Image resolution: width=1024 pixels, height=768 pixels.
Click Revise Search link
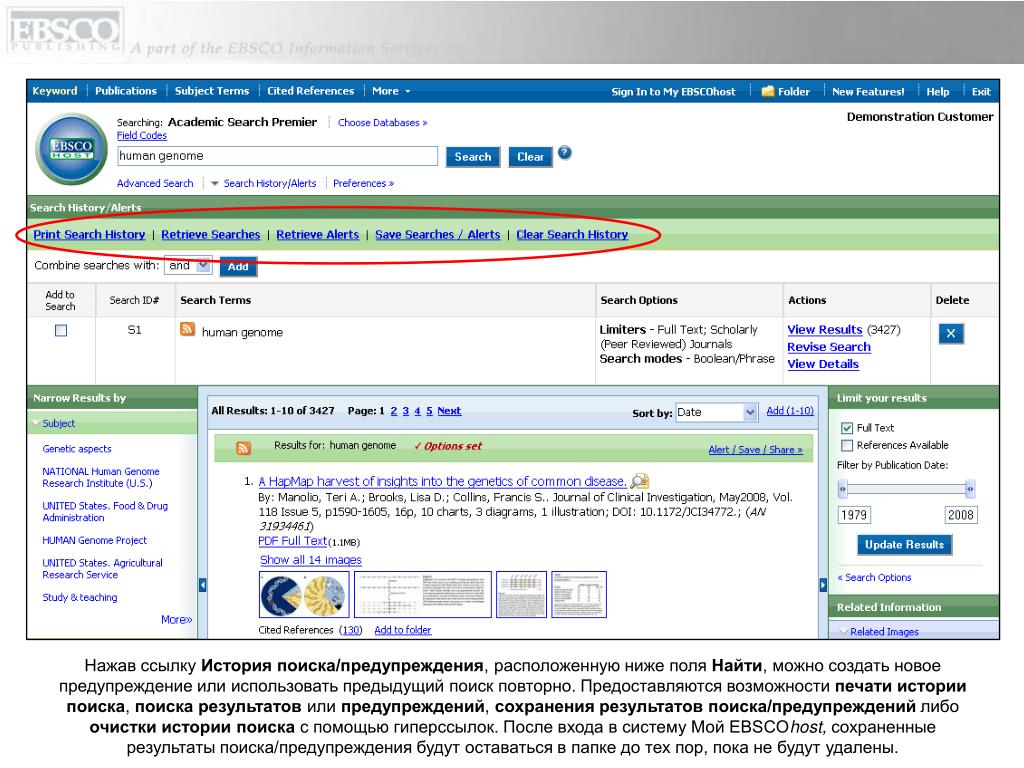(829, 347)
